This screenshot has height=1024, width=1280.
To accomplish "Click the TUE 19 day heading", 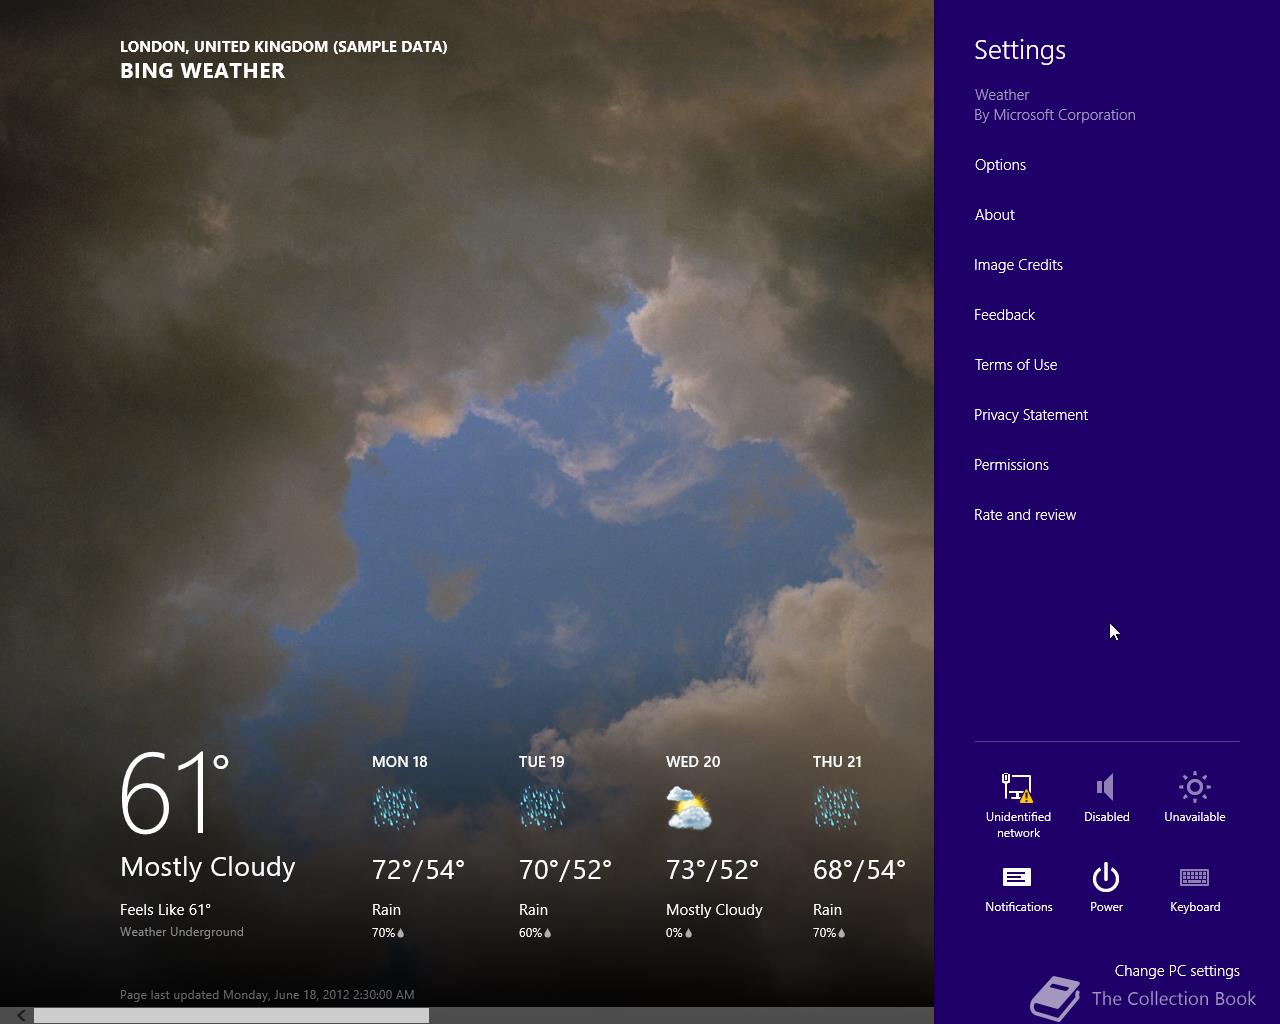I will coord(541,762).
